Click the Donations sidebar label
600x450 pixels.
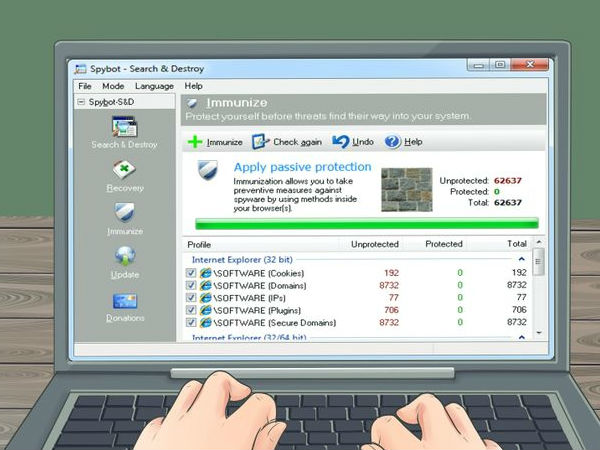coord(125,318)
